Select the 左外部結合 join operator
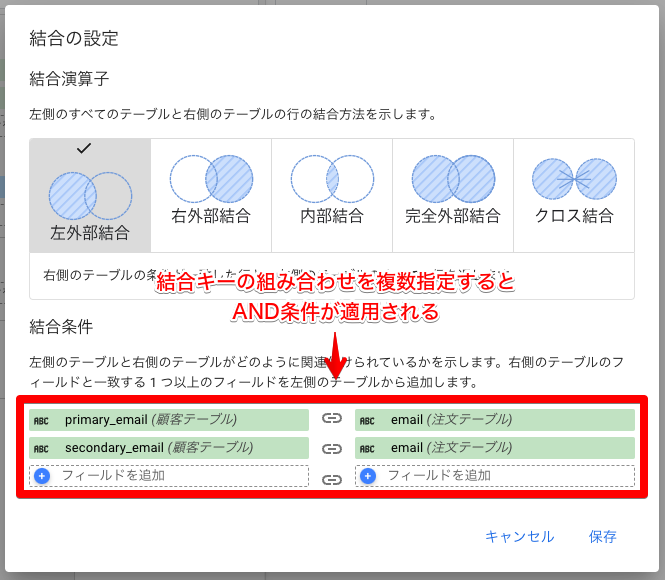665x580 pixels. tap(90, 196)
